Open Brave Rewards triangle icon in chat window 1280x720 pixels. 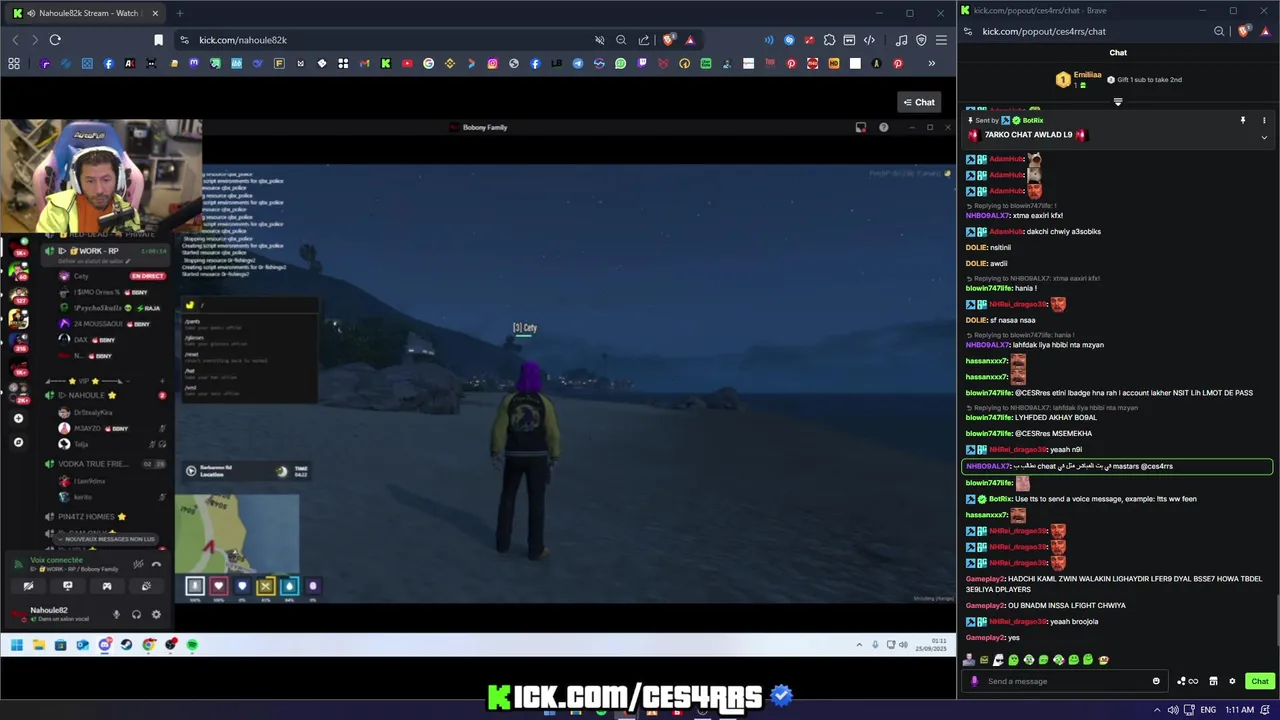click(1264, 31)
